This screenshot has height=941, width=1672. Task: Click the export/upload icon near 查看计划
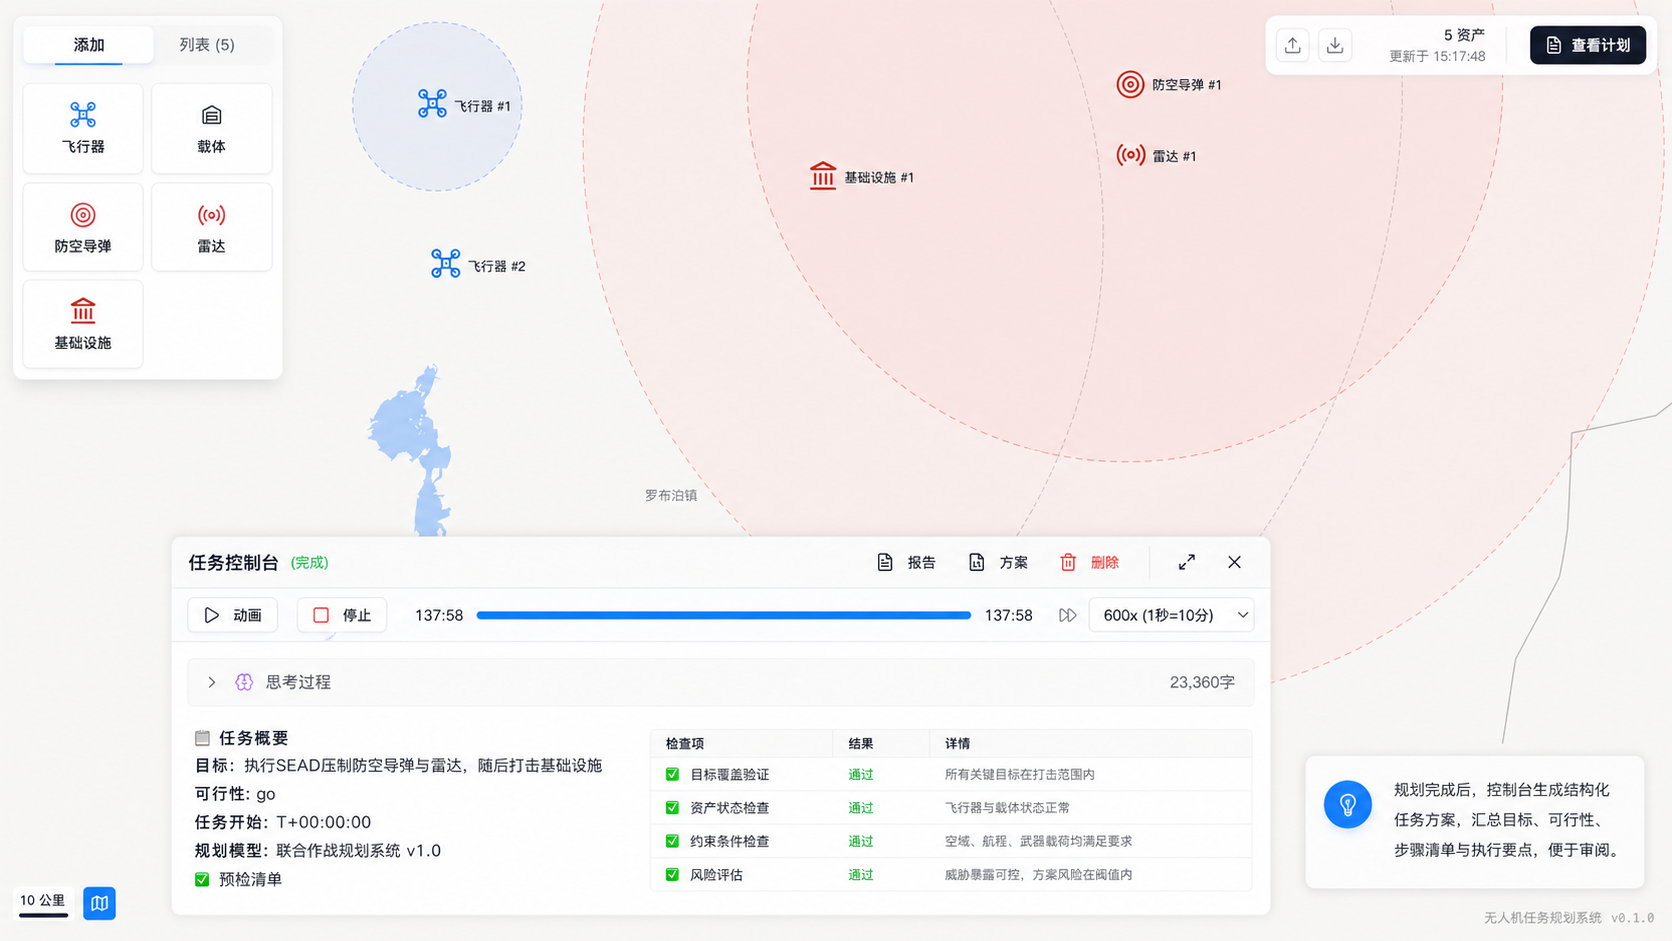(x=1292, y=44)
